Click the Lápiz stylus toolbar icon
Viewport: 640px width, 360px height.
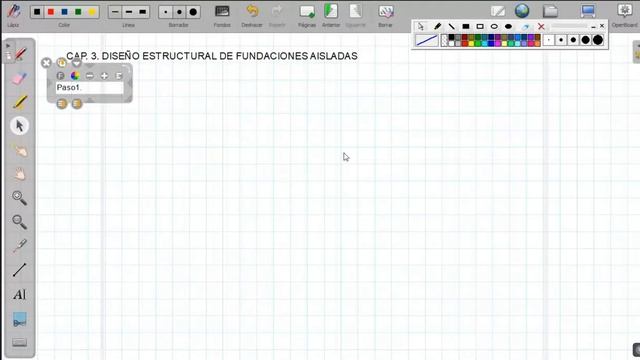point(14,11)
